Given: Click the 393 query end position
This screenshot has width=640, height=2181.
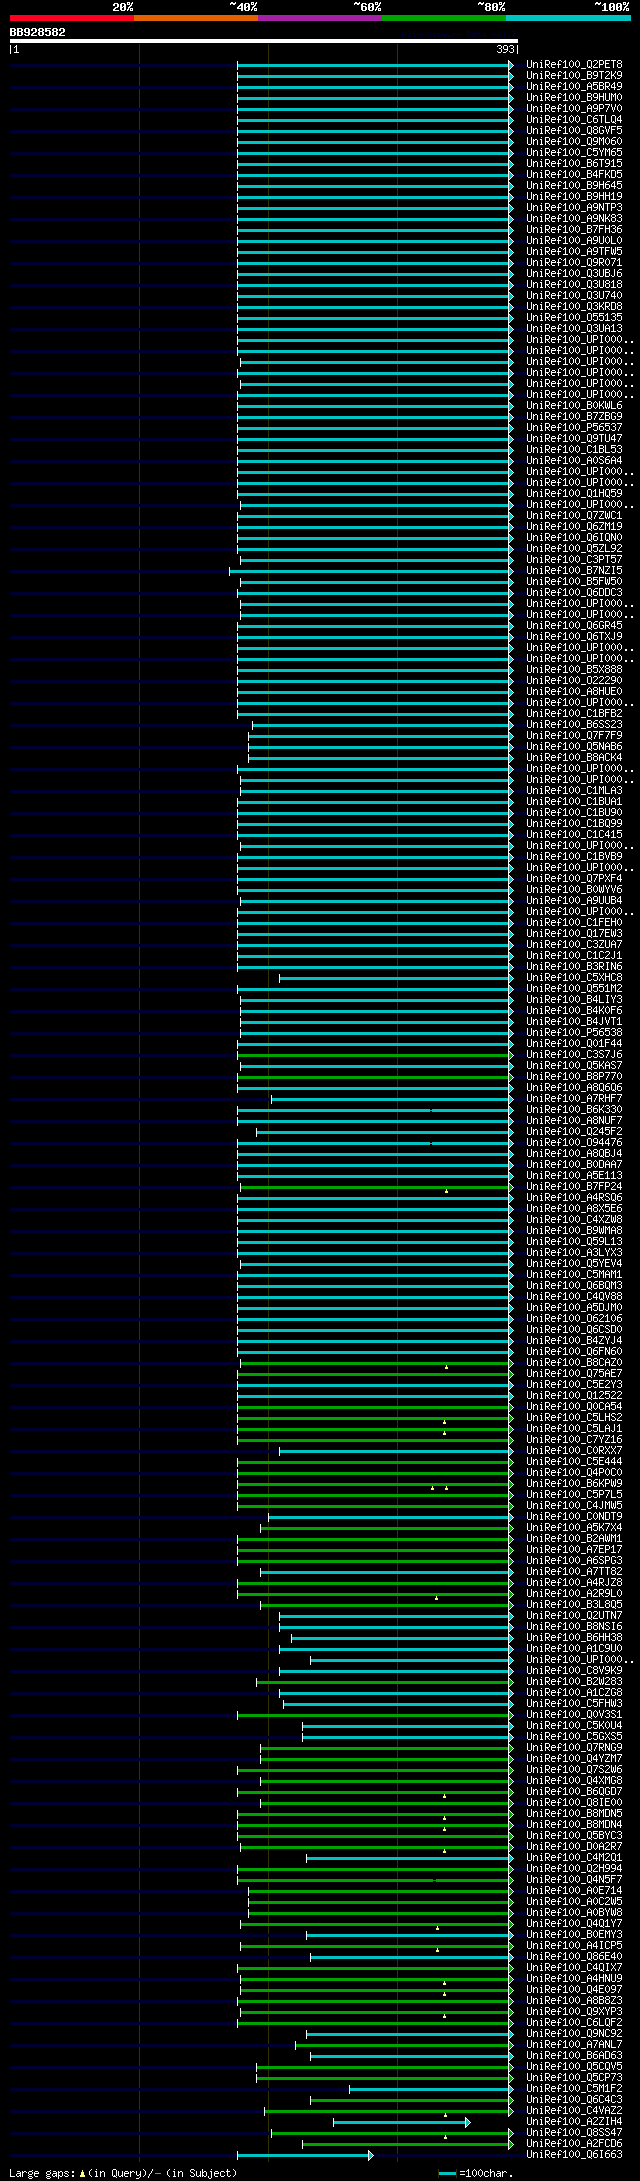Looking at the screenshot, I should 505,48.
